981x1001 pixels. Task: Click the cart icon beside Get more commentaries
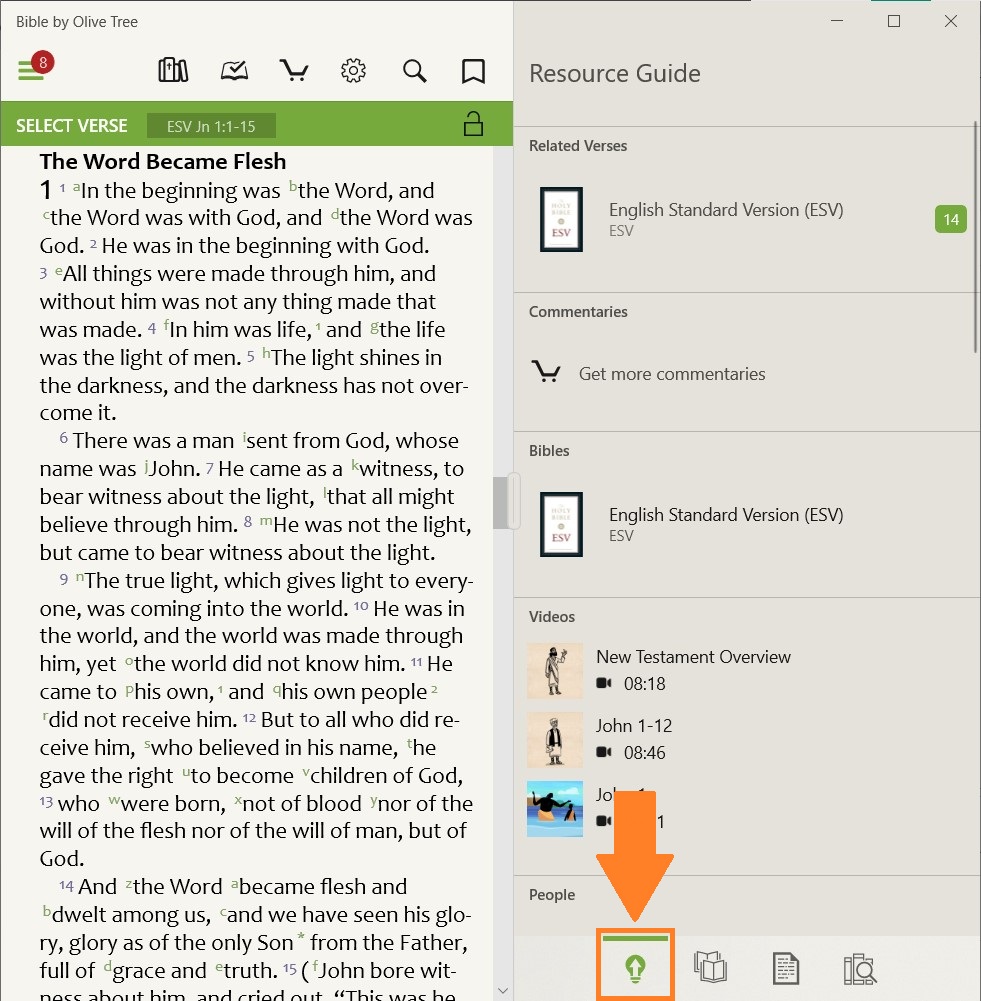click(x=546, y=372)
